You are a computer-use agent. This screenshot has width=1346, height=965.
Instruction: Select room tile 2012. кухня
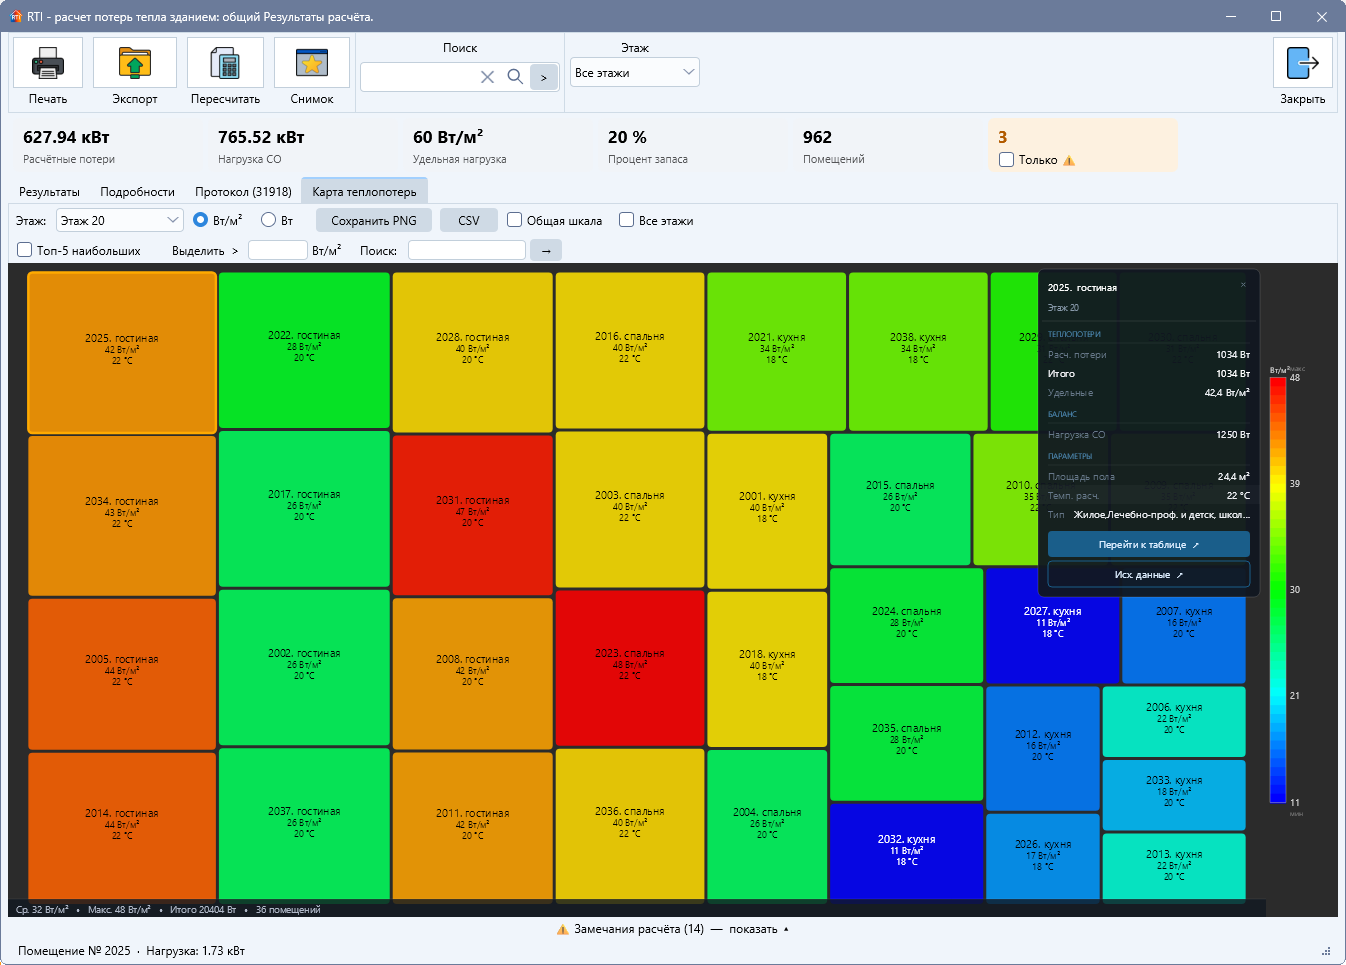pyautogui.click(x=1043, y=748)
